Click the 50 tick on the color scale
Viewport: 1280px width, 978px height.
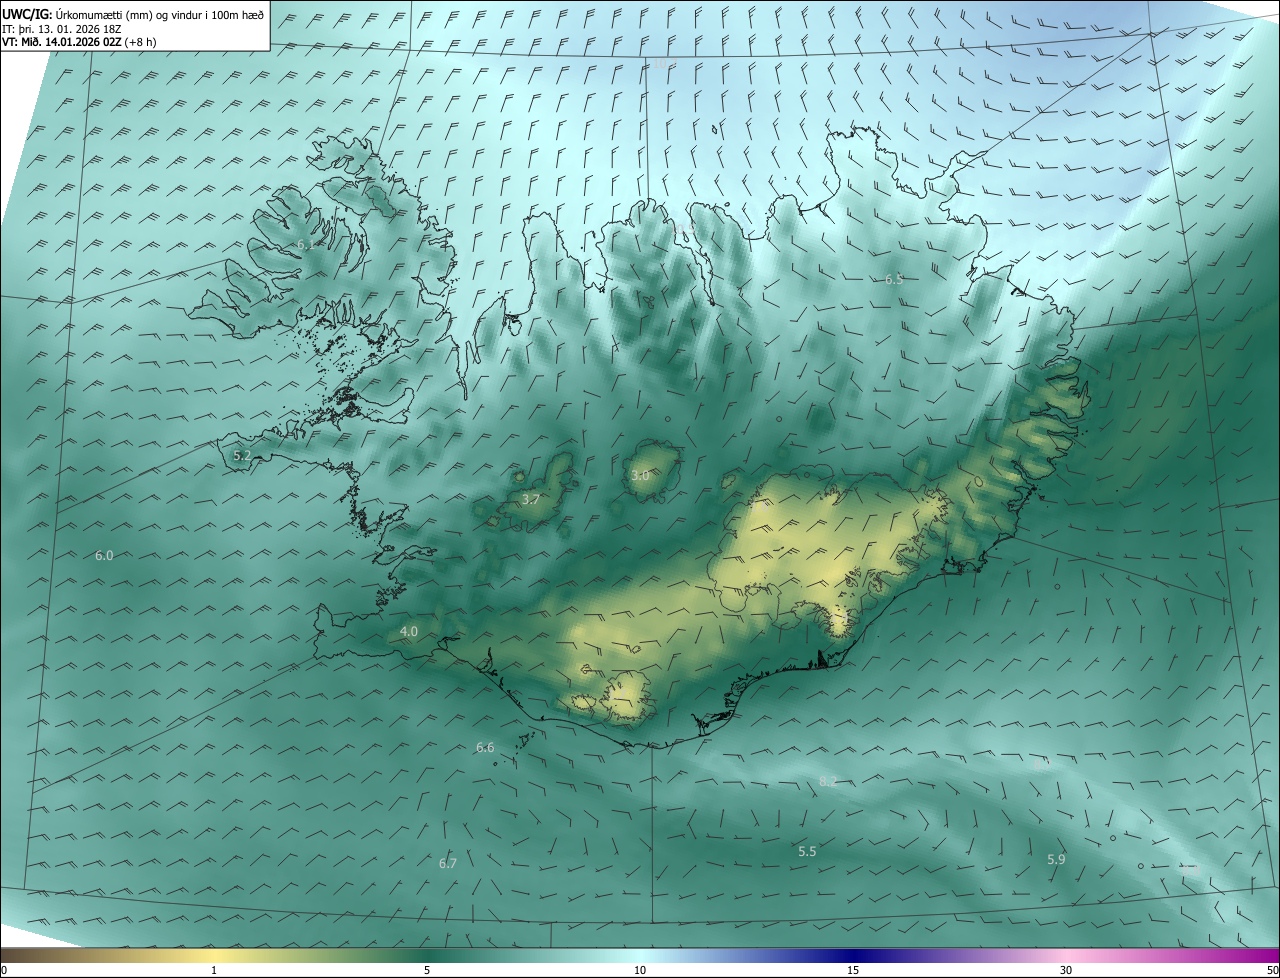(x=1272, y=970)
